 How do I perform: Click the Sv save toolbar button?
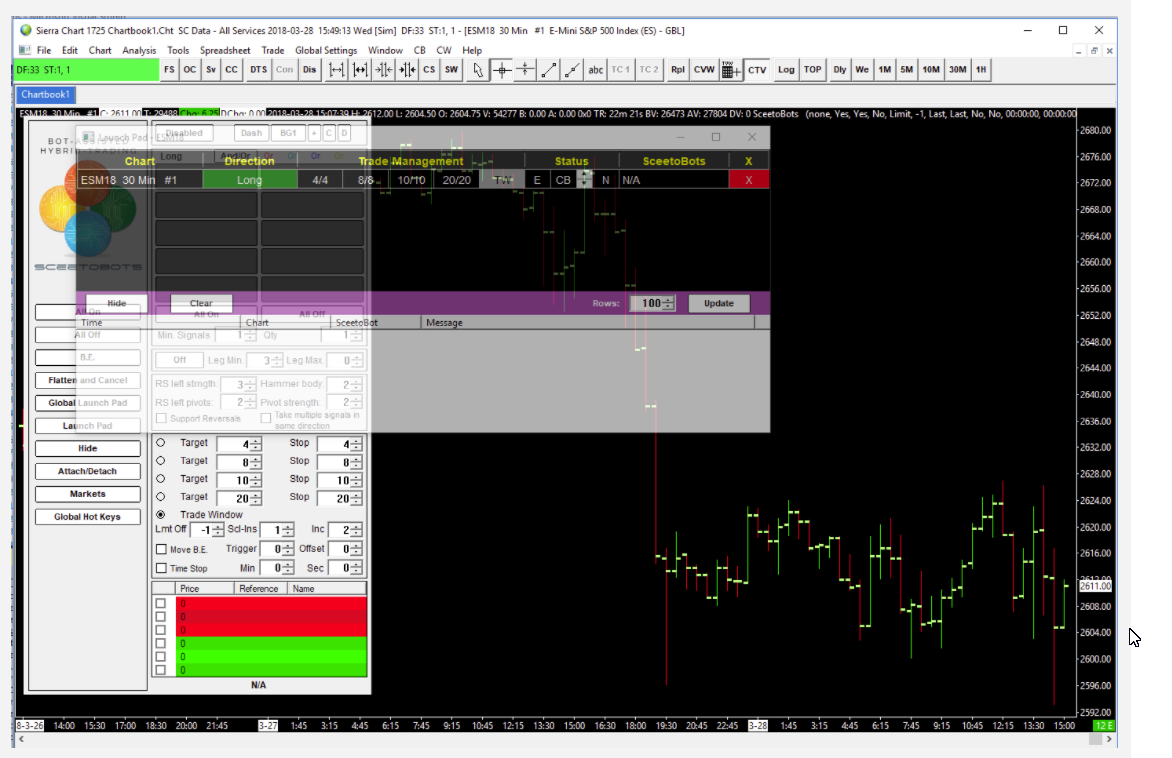click(x=211, y=70)
